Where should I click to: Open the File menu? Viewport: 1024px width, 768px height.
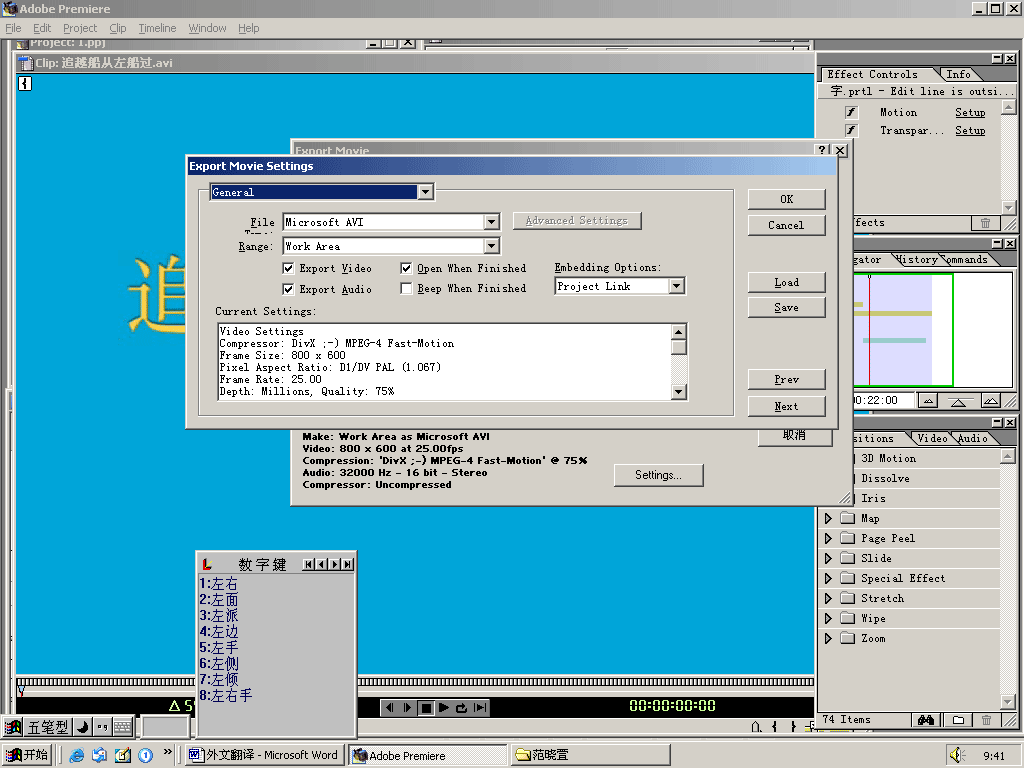pos(13,28)
